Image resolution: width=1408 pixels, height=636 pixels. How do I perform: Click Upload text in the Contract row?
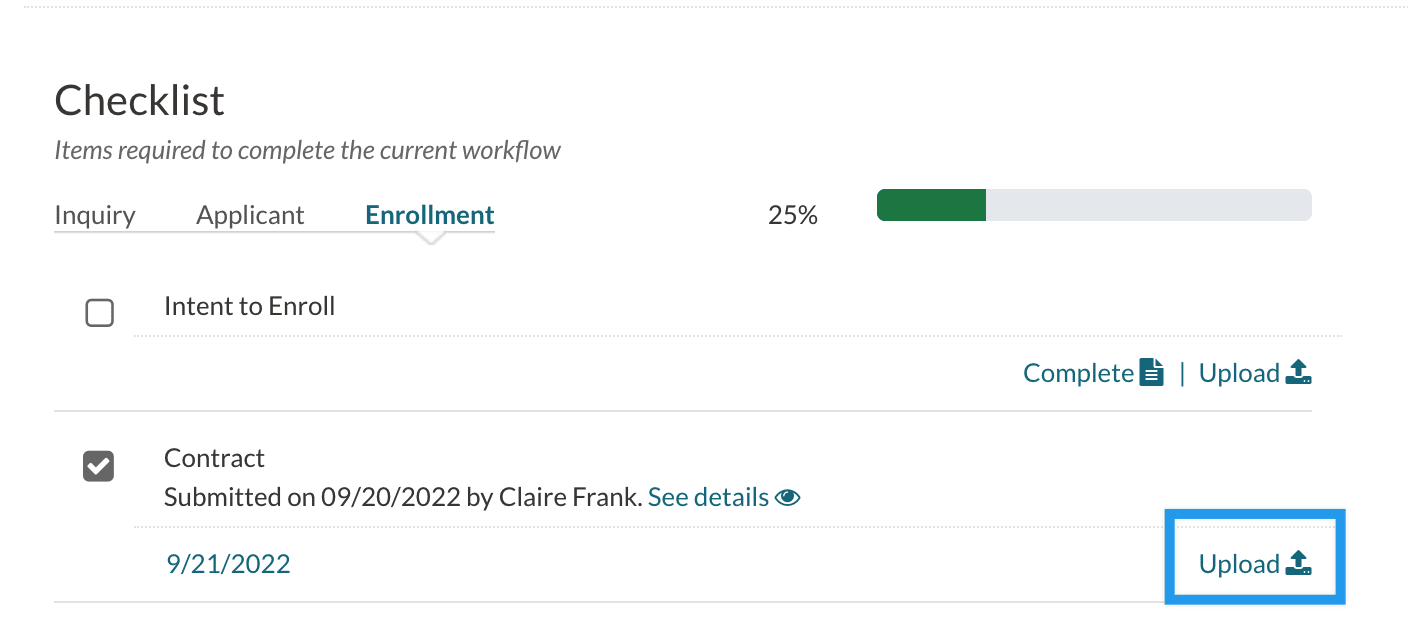[1239, 564]
